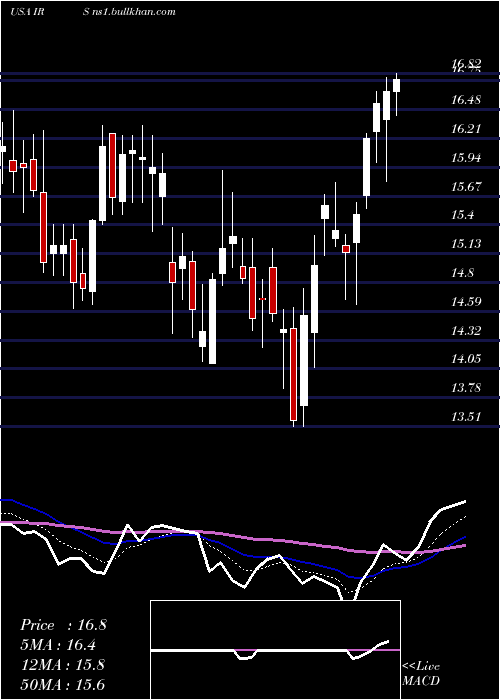Click the 16.48 price axis label
This screenshot has width=500, height=700.
point(466,100)
